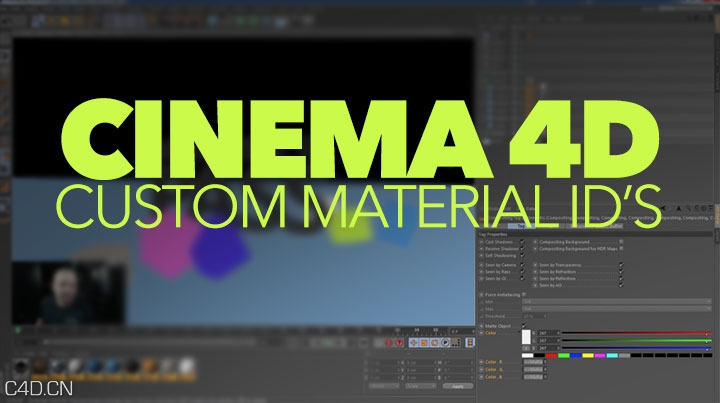Go back with Attribute Manager left arrow

click(664, 208)
